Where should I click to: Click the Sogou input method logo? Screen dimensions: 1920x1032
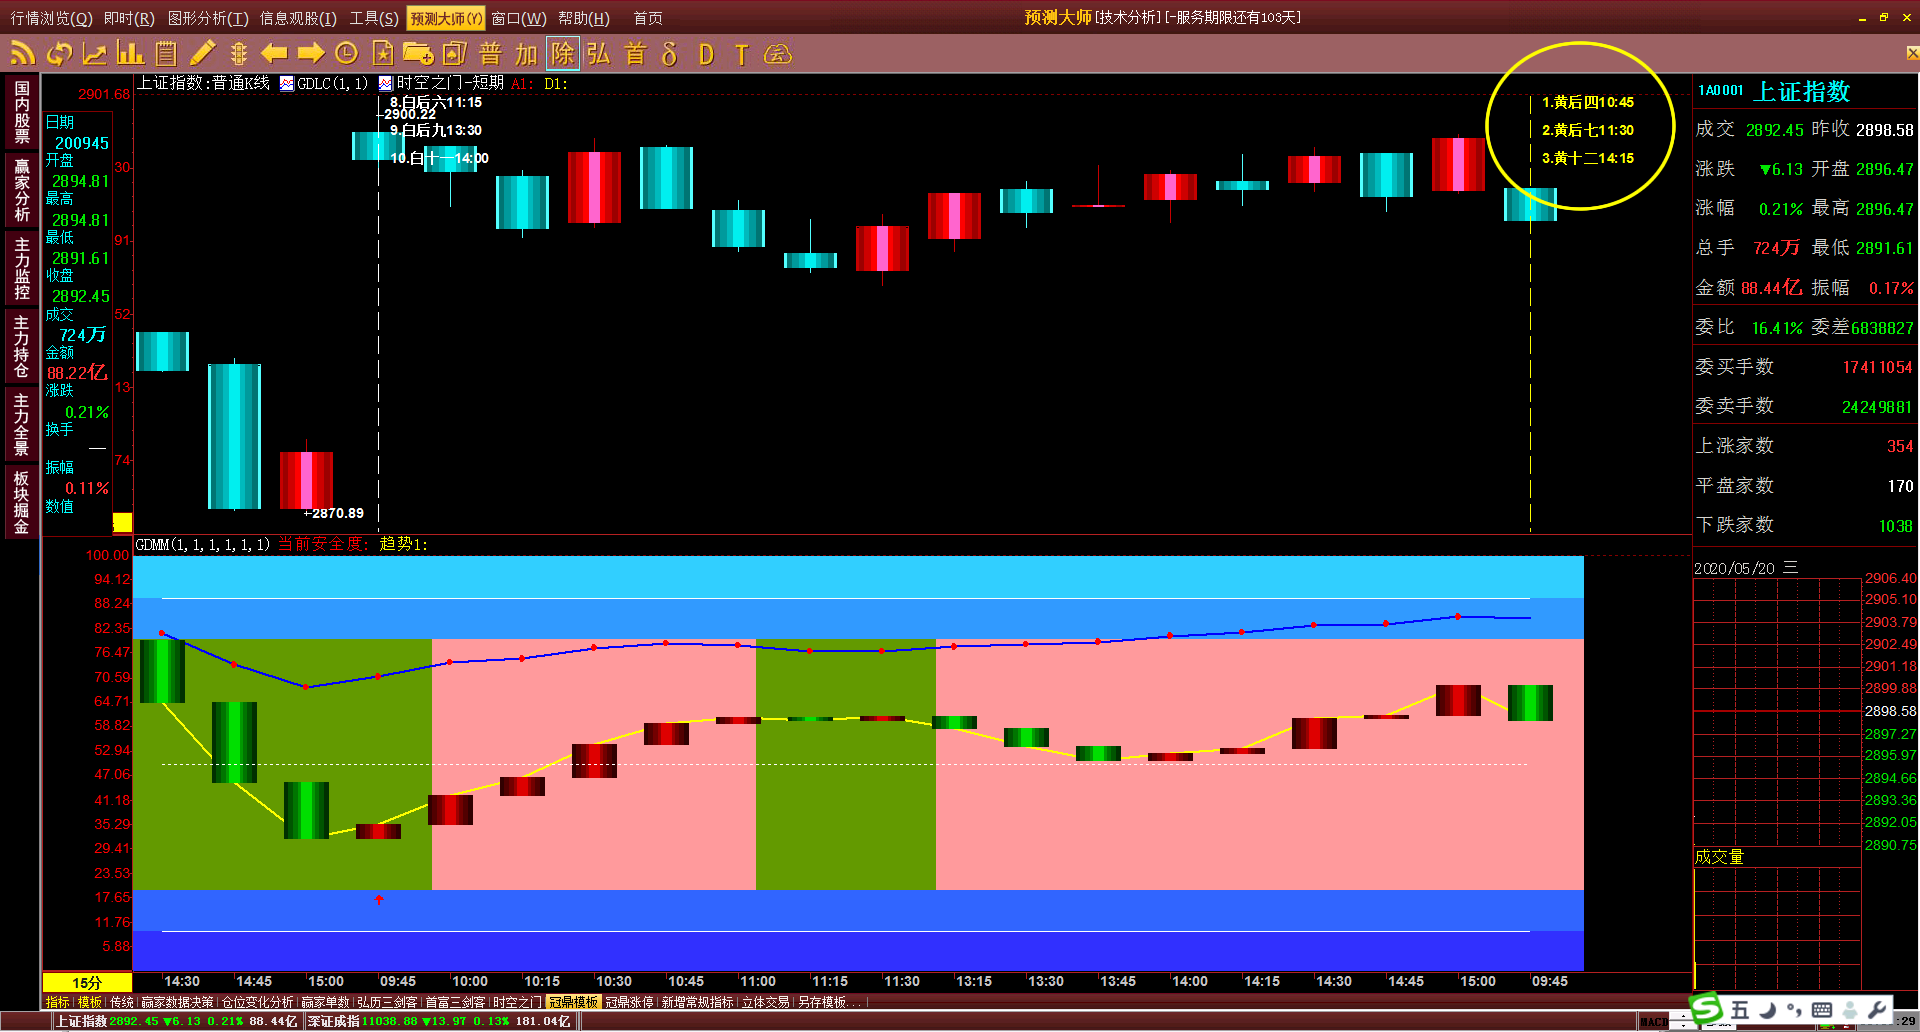coord(1706,1008)
